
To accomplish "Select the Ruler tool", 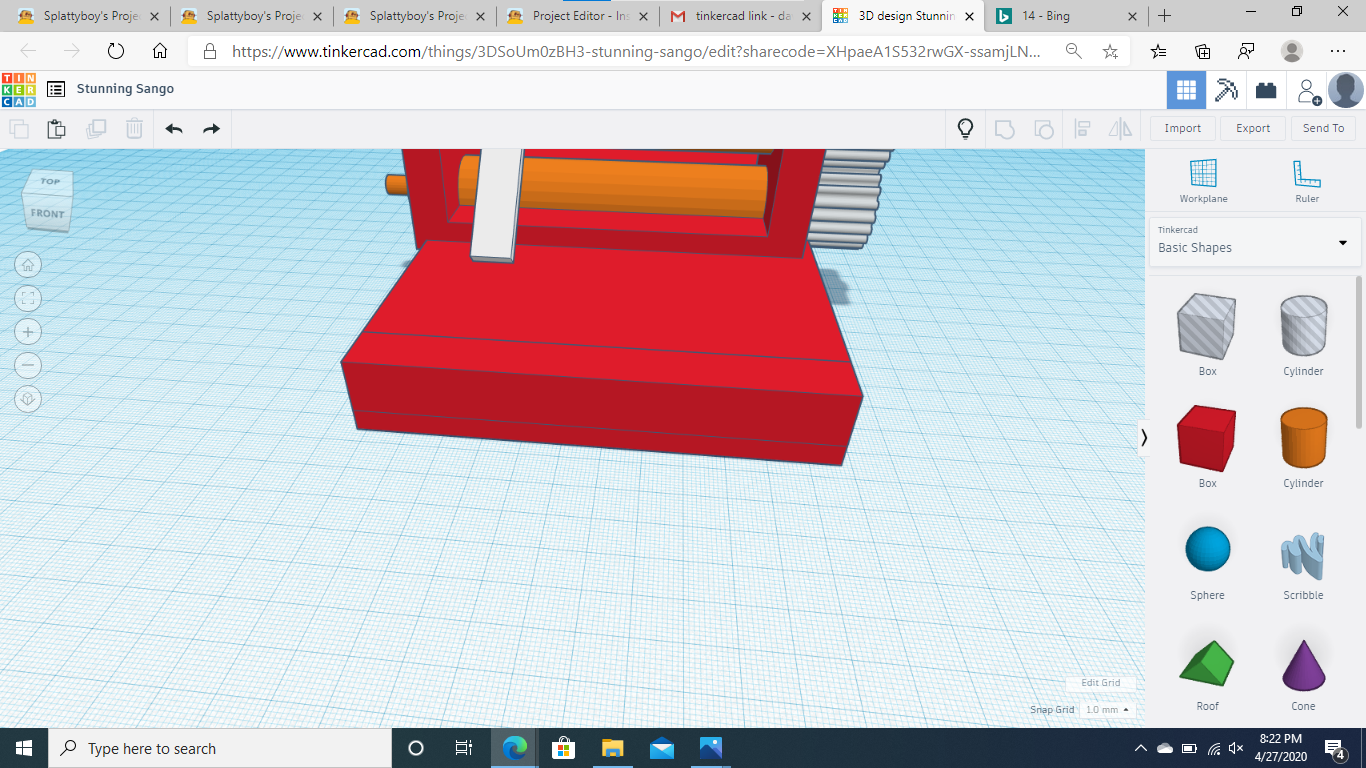I will pyautogui.click(x=1307, y=180).
